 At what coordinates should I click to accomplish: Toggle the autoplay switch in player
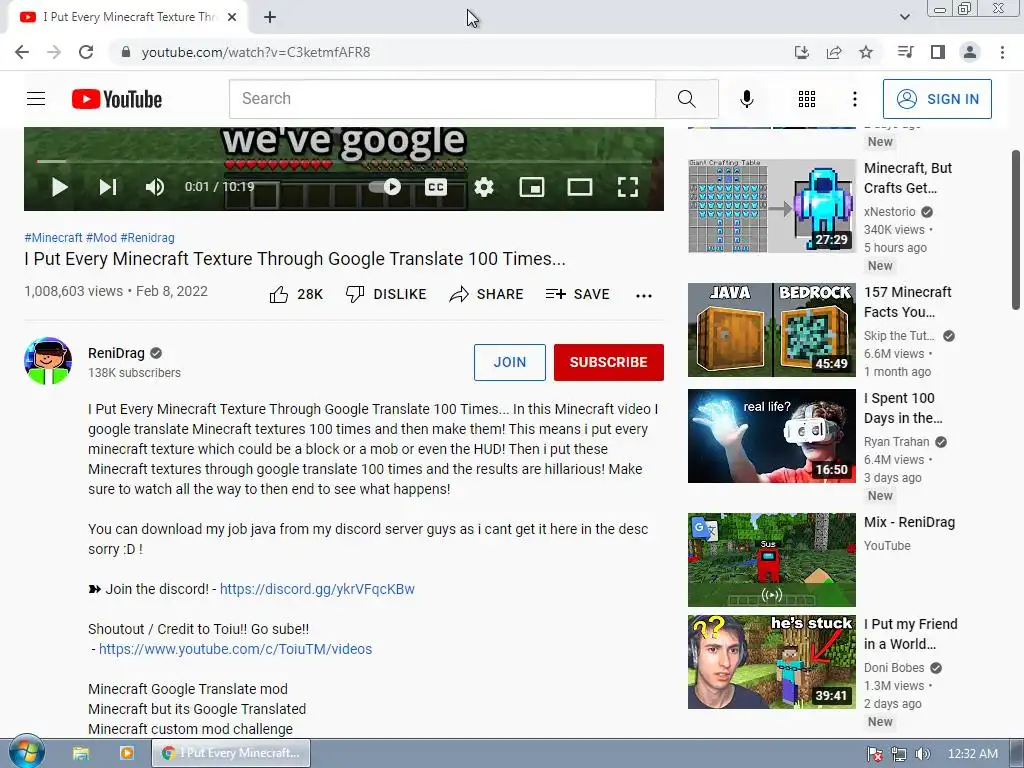pos(385,187)
